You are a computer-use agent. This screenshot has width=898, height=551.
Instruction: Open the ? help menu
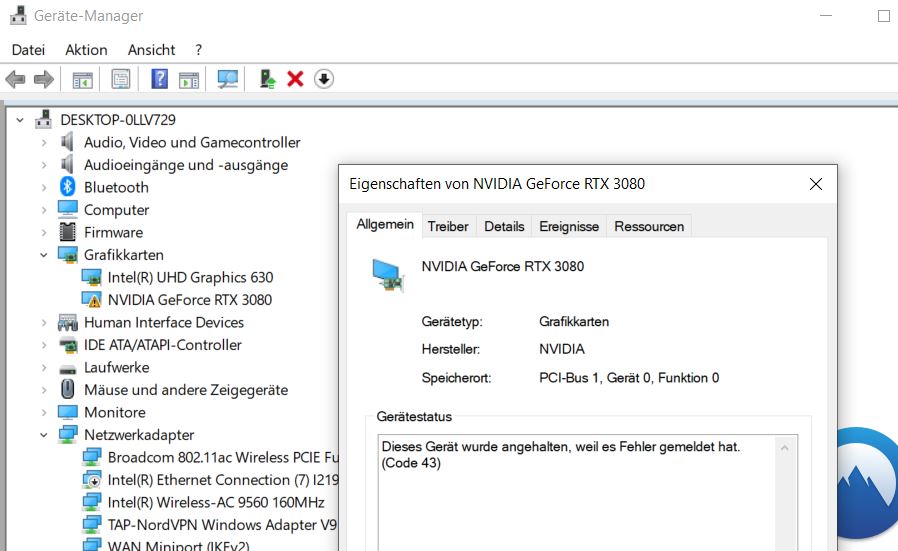tap(198, 50)
